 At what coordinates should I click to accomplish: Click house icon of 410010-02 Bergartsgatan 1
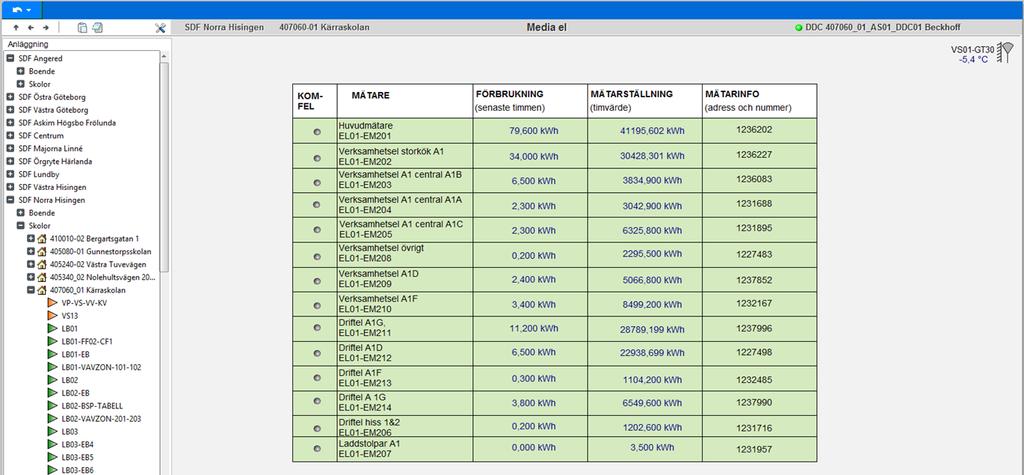click(x=42, y=238)
